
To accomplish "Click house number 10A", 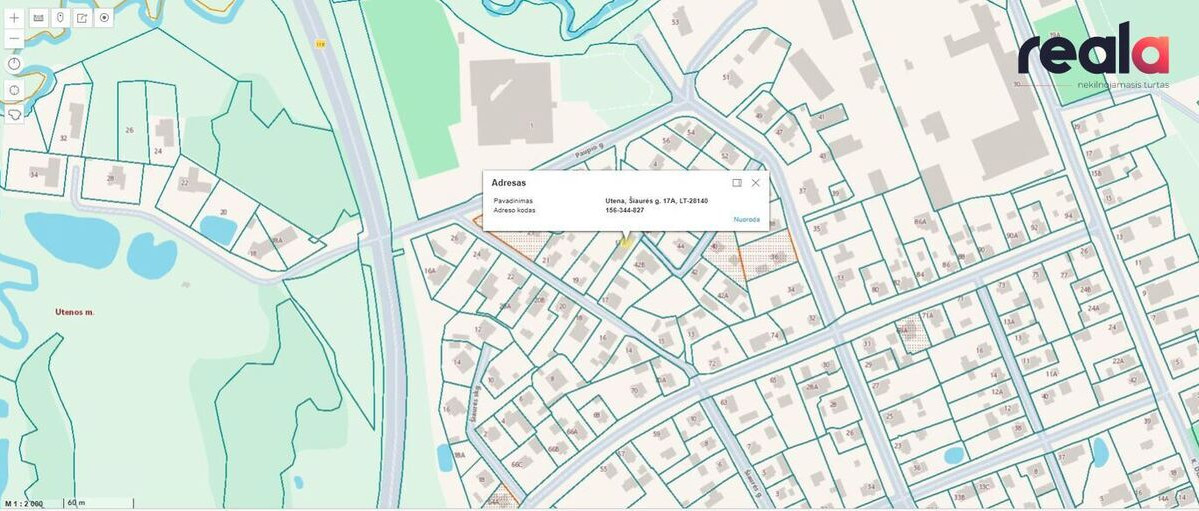I will 661,380.
